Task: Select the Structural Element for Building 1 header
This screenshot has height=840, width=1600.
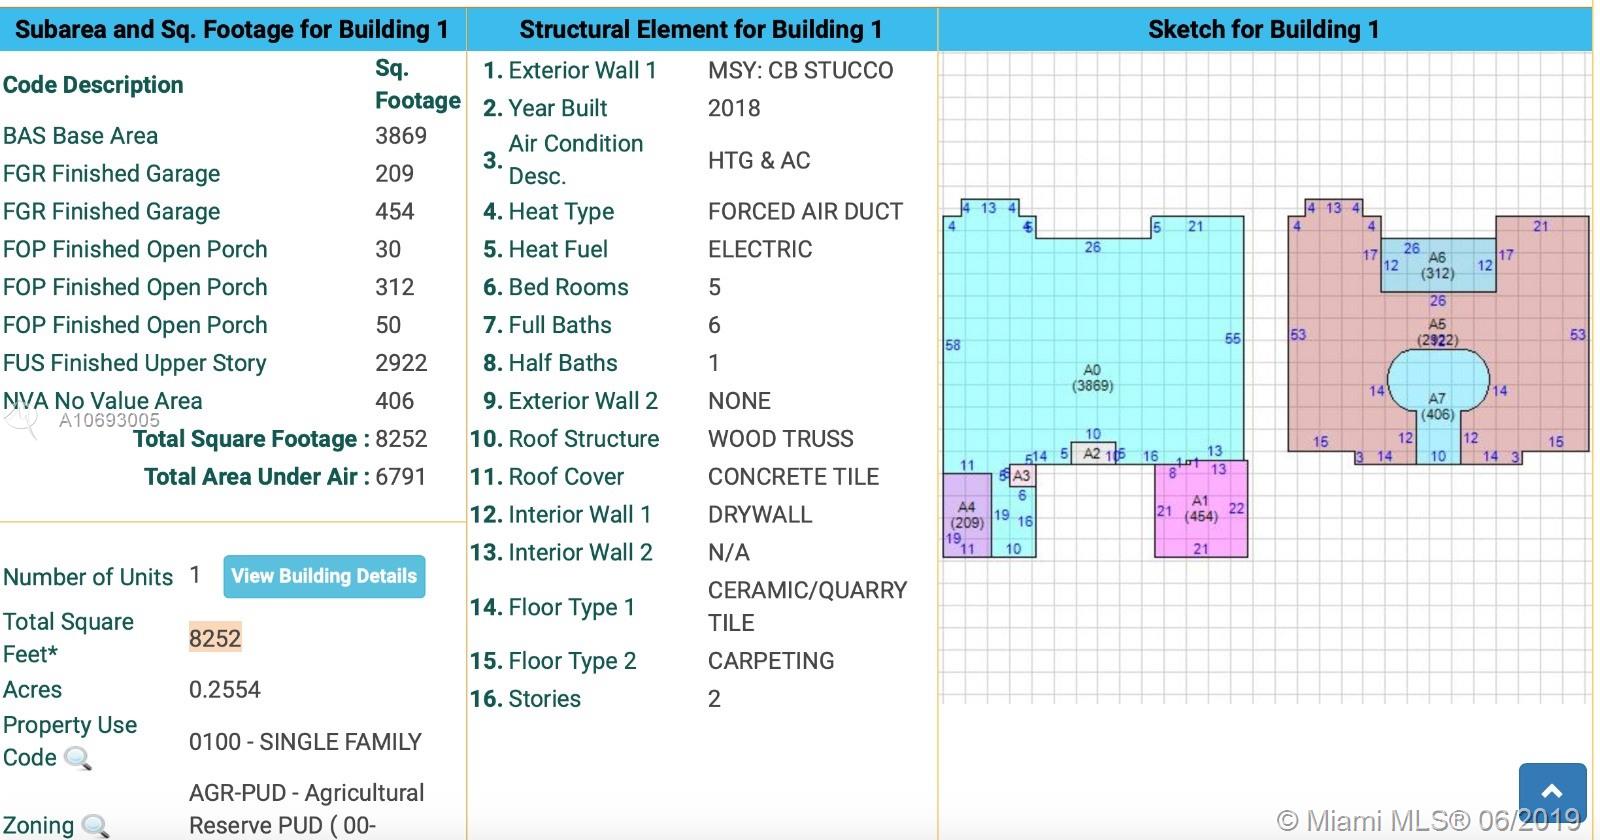Action: click(x=701, y=29)
